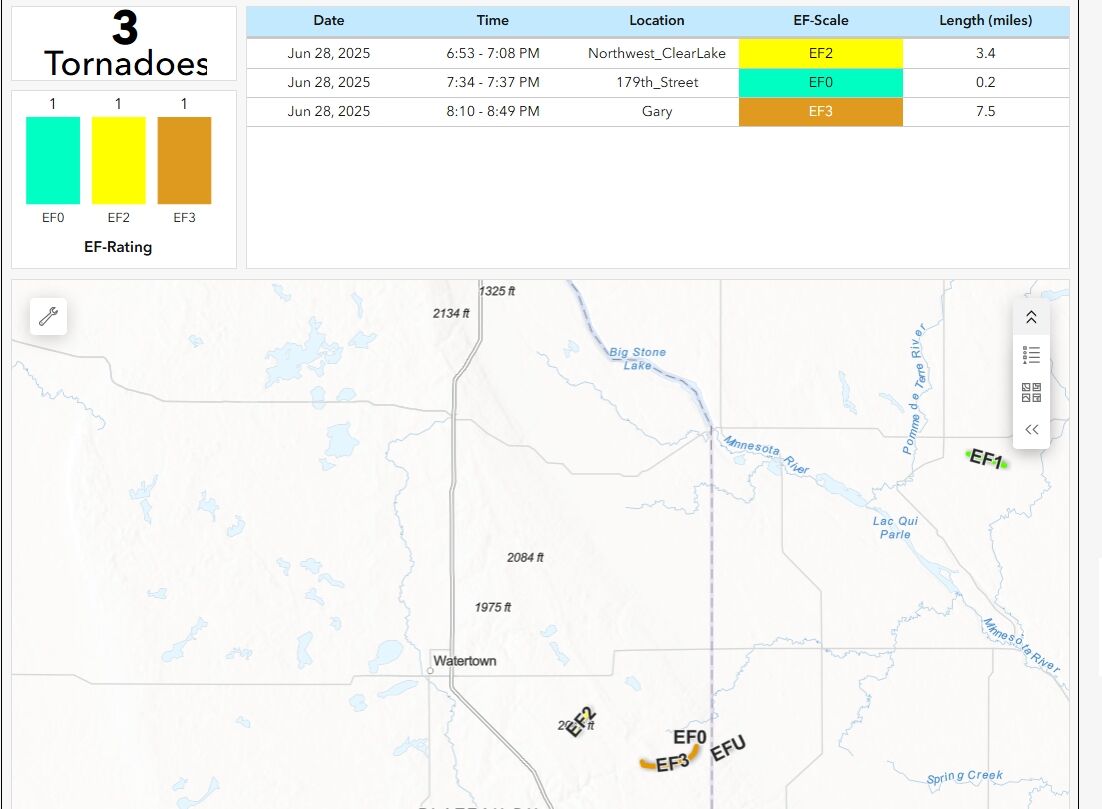Collapse map widgets with double up chevron

(1031, 317)
